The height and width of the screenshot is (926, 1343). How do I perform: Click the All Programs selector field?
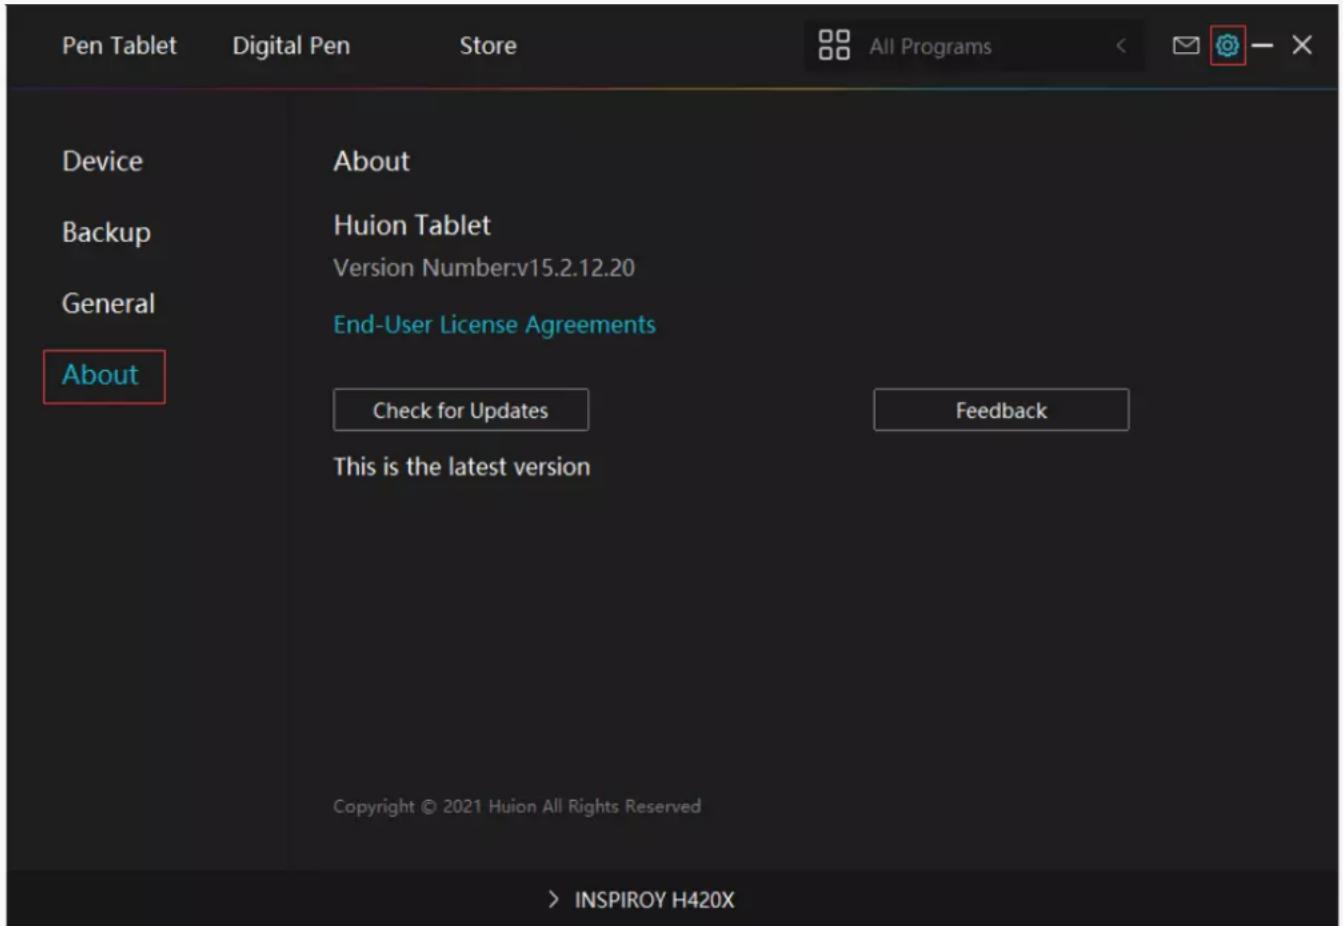[x=975, y=45]
